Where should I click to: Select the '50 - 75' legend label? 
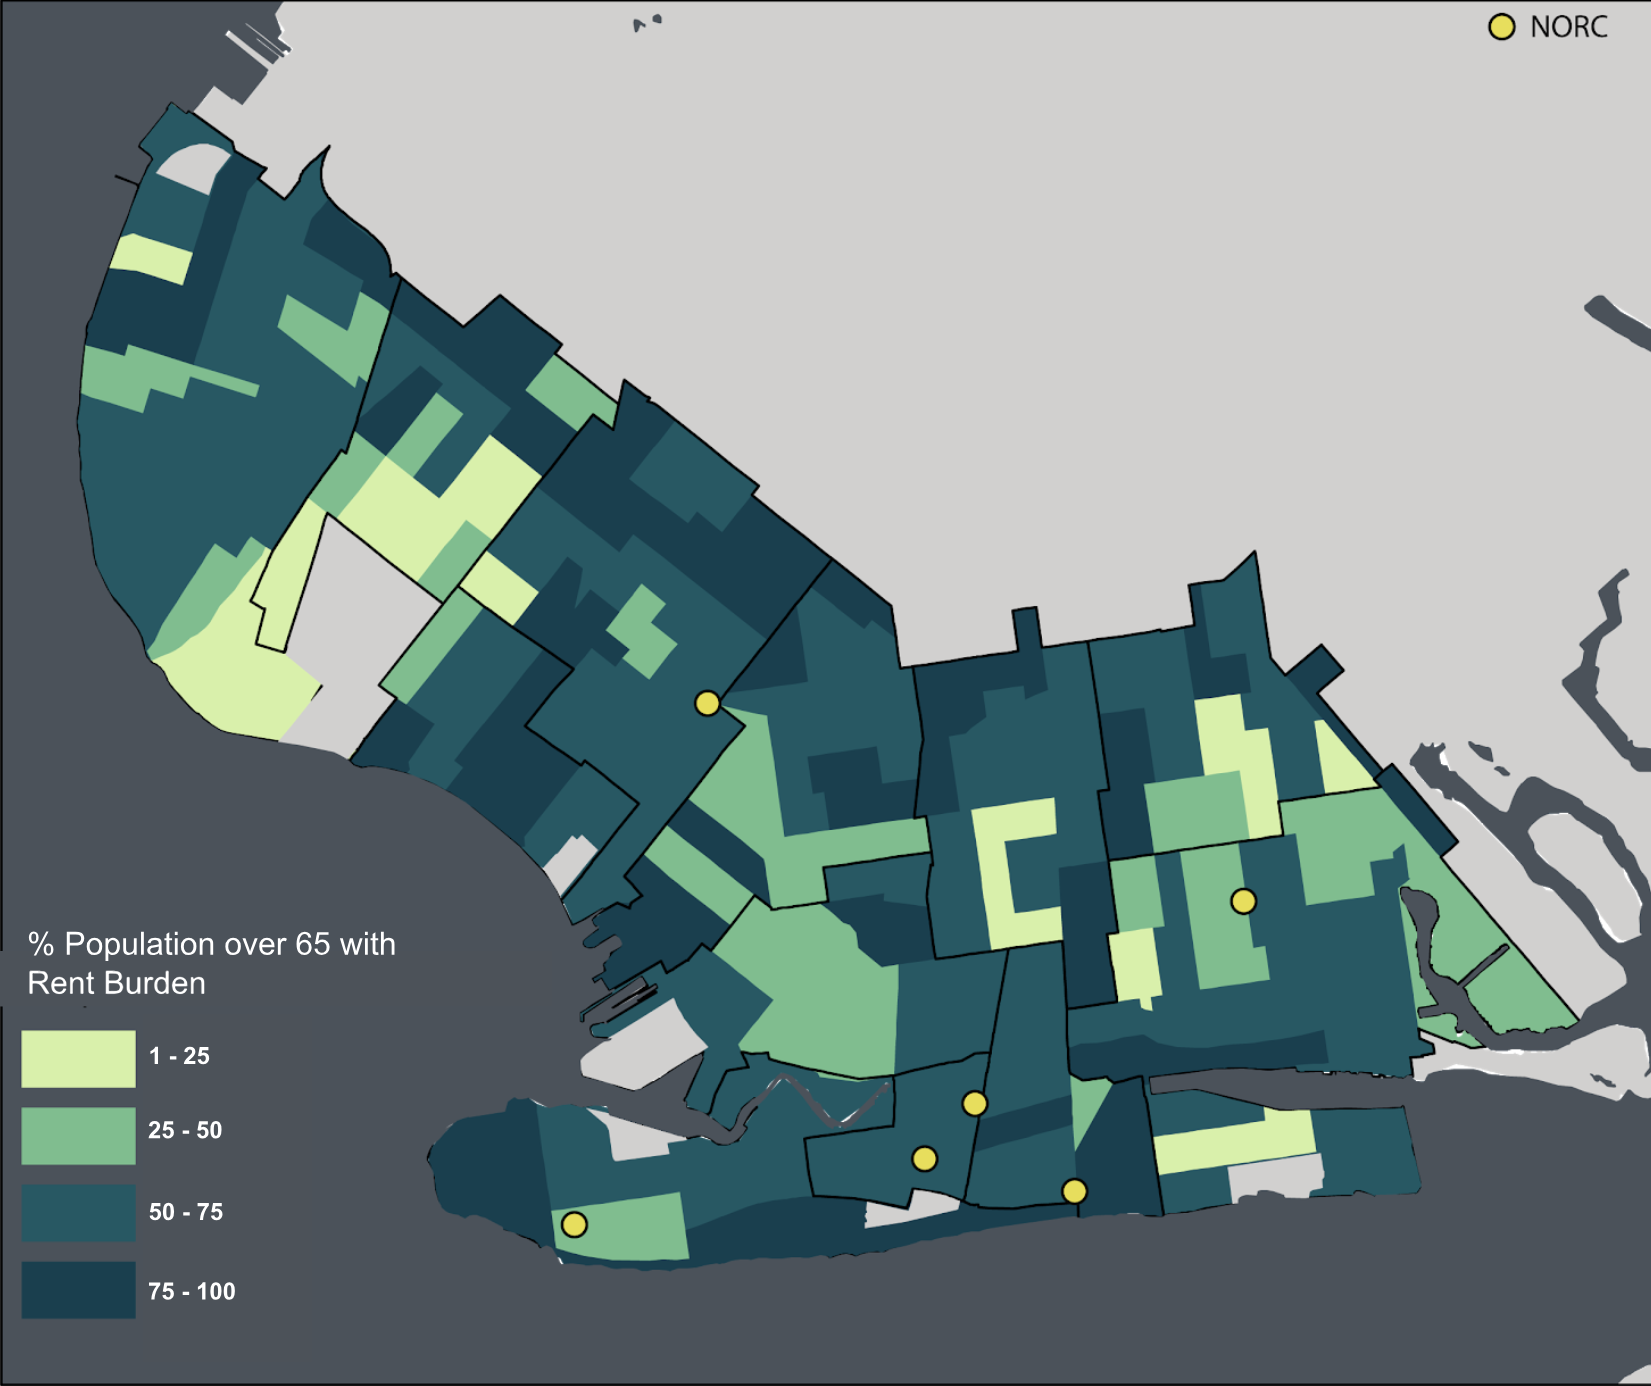(186, 1212)
